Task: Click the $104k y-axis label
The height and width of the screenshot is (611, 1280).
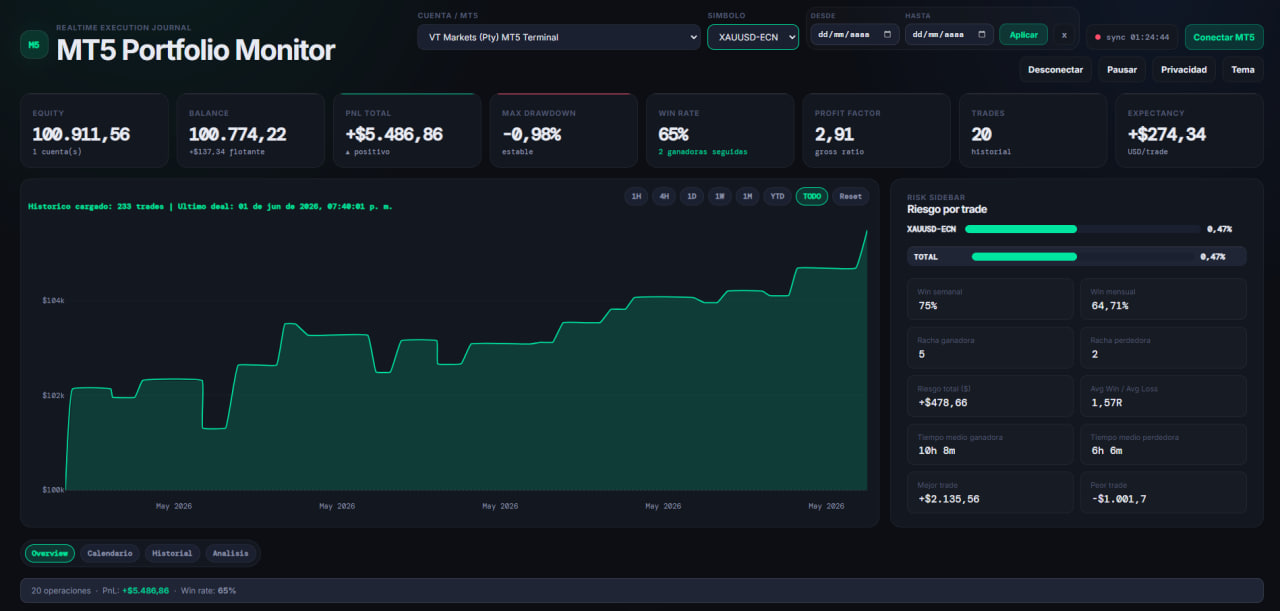Action: pyautogui.click(x=53, y=300)
